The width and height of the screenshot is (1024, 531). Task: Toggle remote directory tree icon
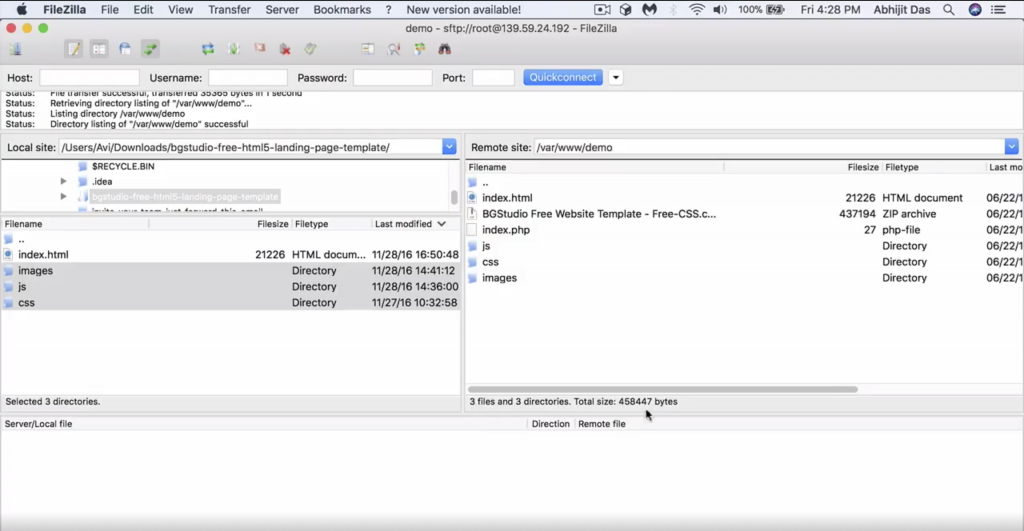click(x=125, y=49)
